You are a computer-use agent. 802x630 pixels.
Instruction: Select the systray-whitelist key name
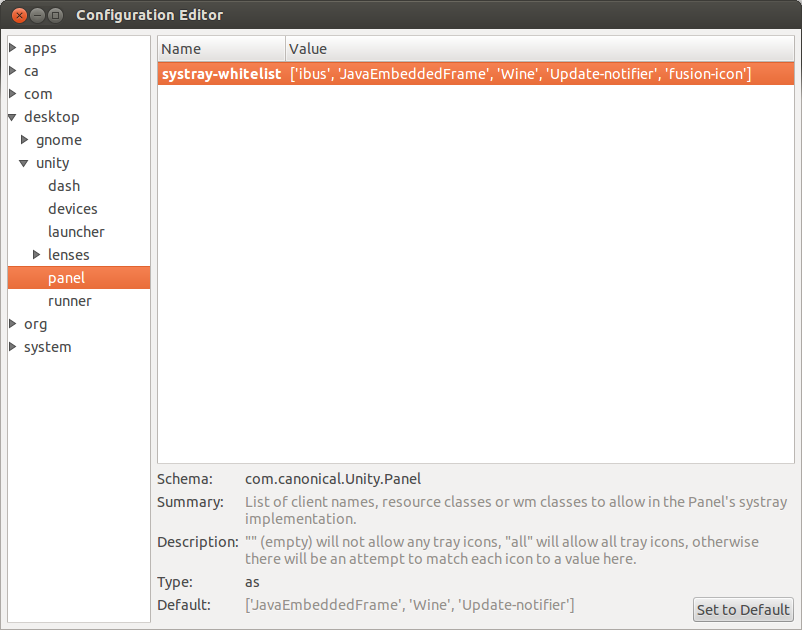tap(221, 74)
